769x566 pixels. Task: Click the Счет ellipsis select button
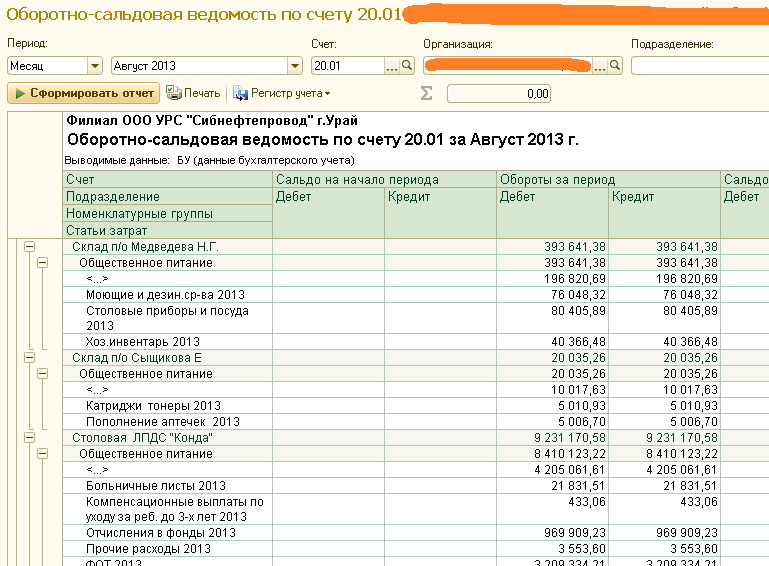[392, 66]
